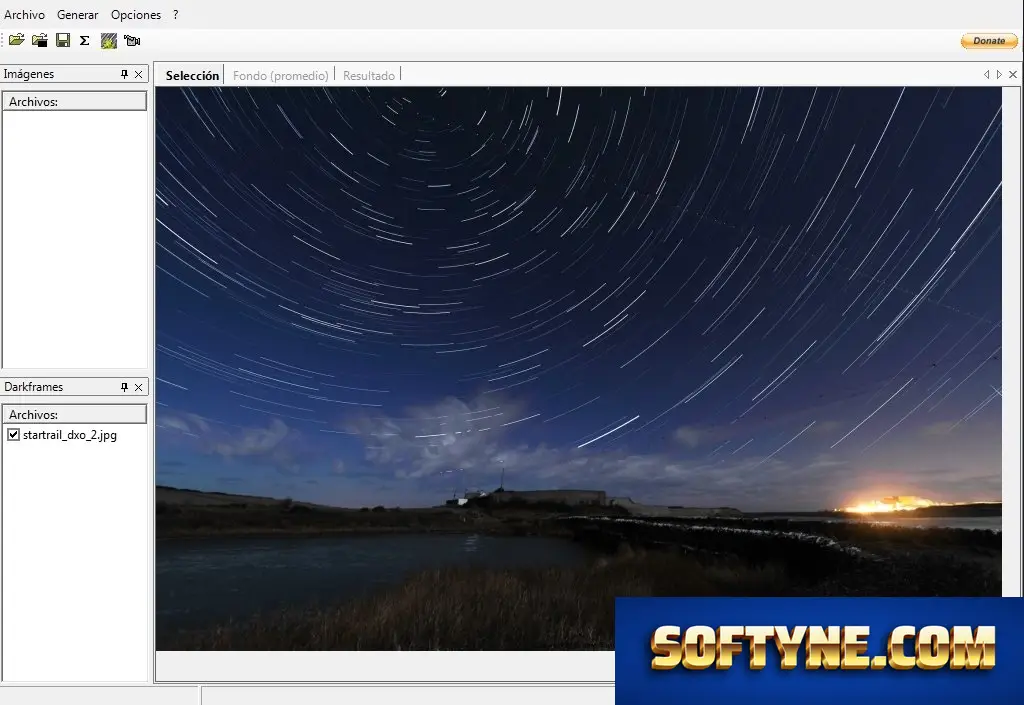This screenshot has width=1024, height=705.
Task: Click the star trails processing icon
Action: coord(108,40)
